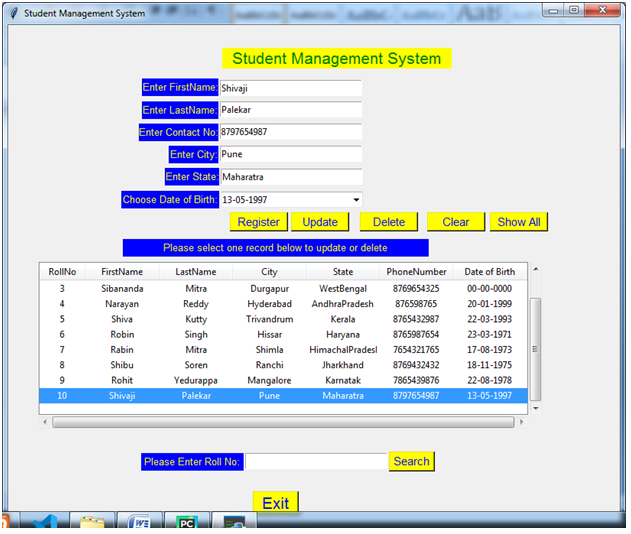
Task: Exit the application via Exit button
Action: [x=276, y=502]
